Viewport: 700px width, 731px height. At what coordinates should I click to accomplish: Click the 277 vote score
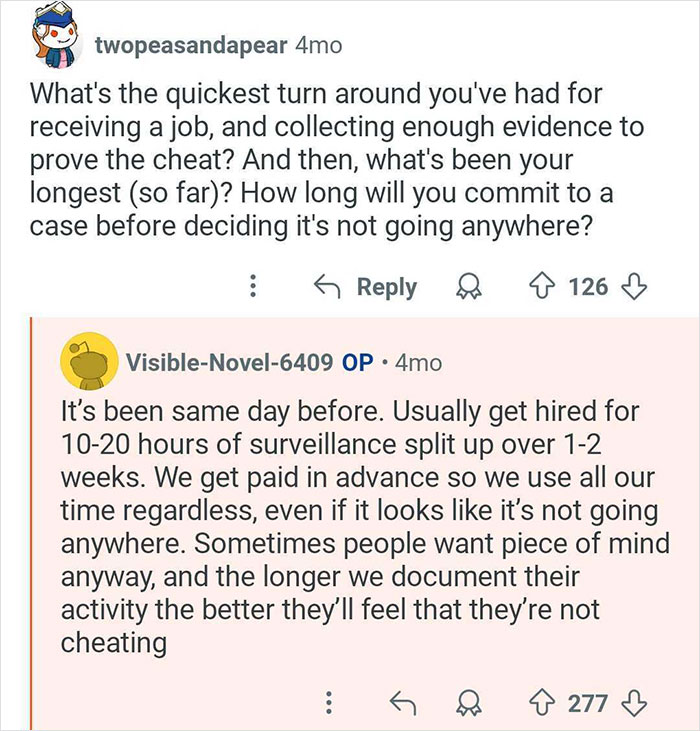[x=588, y=703]
